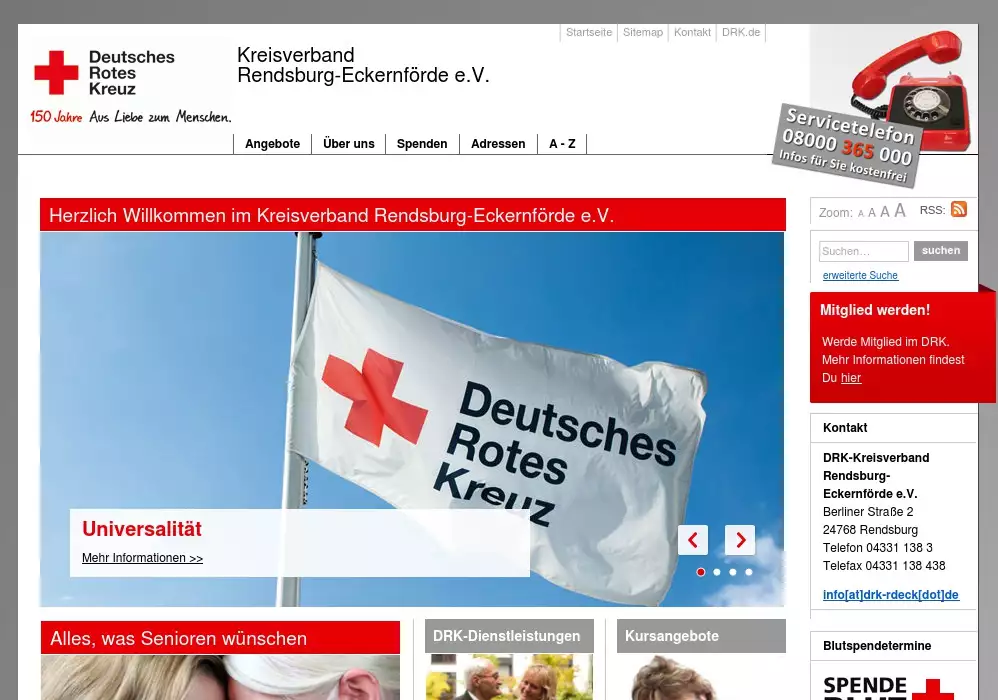Click the Deutsches Rotes Kreuz logo
This screenshot has width=998, height=700.
(x=105, y=73)
